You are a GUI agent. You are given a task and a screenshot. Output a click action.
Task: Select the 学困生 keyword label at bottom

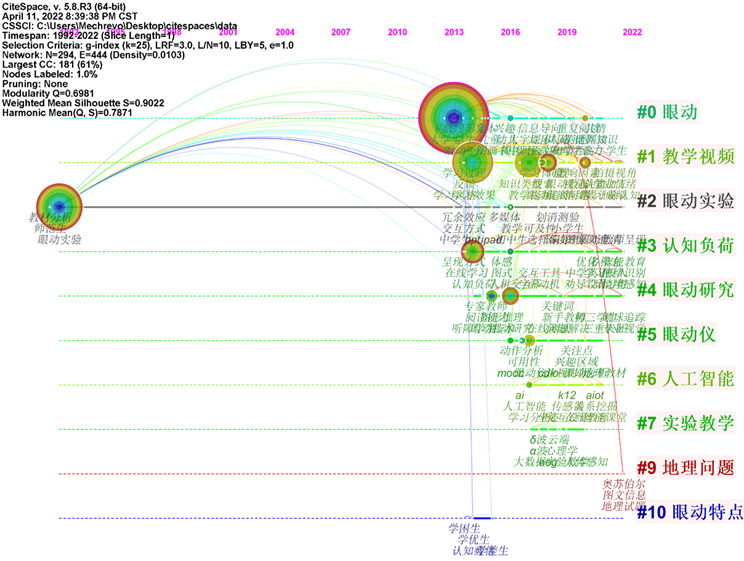tap(464, 528)
